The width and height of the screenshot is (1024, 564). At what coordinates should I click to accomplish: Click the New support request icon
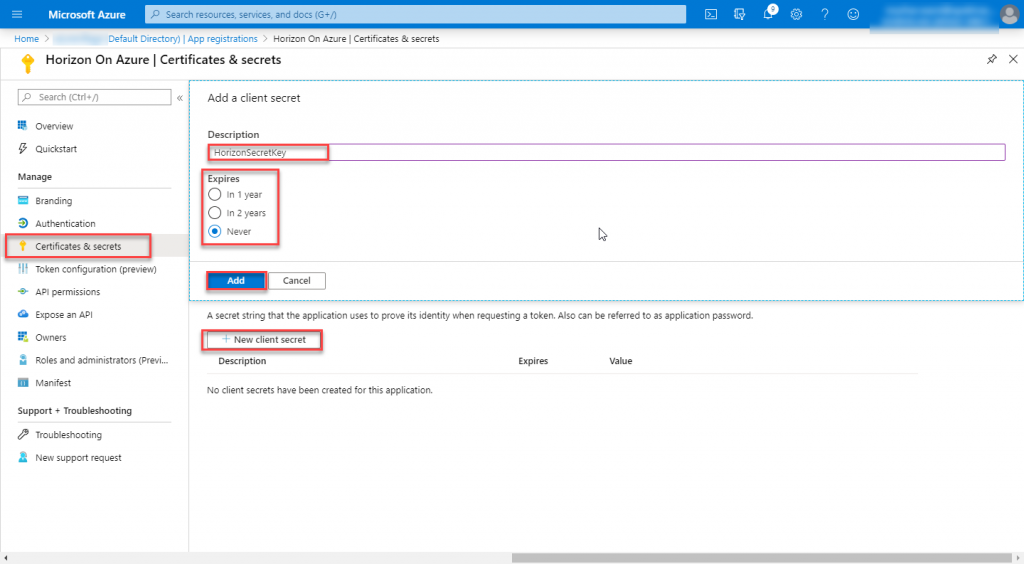coord(23,457)
